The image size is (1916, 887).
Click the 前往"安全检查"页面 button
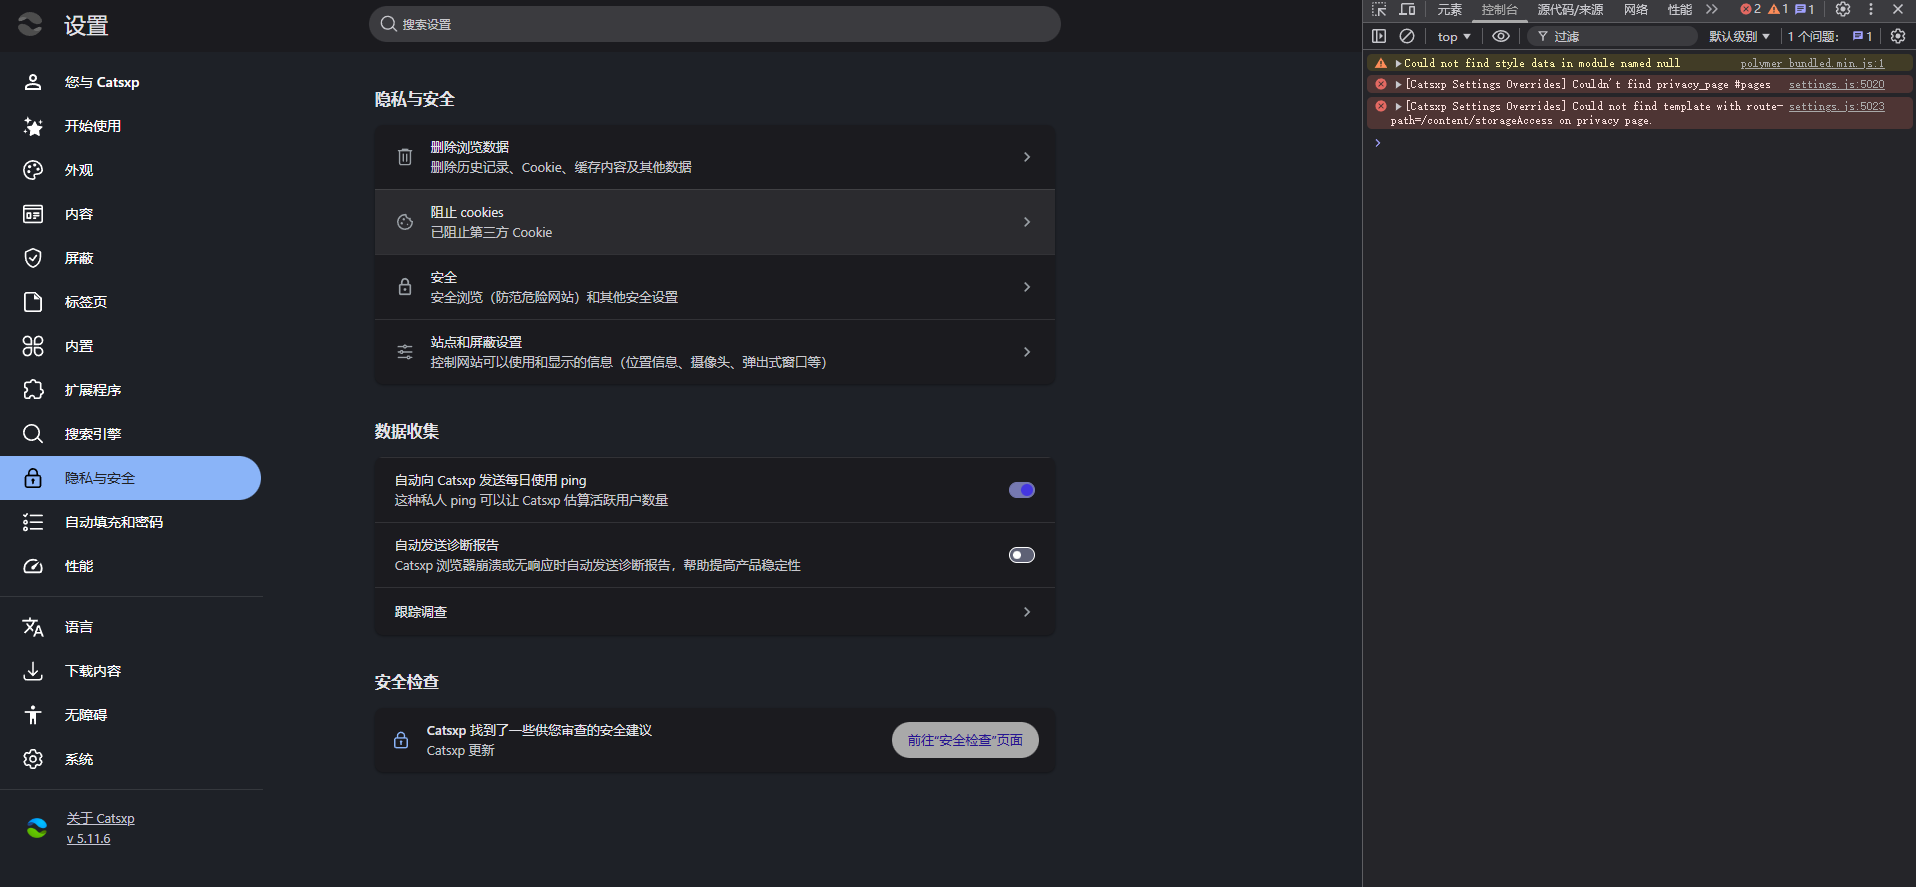click(x=965, y=740)
